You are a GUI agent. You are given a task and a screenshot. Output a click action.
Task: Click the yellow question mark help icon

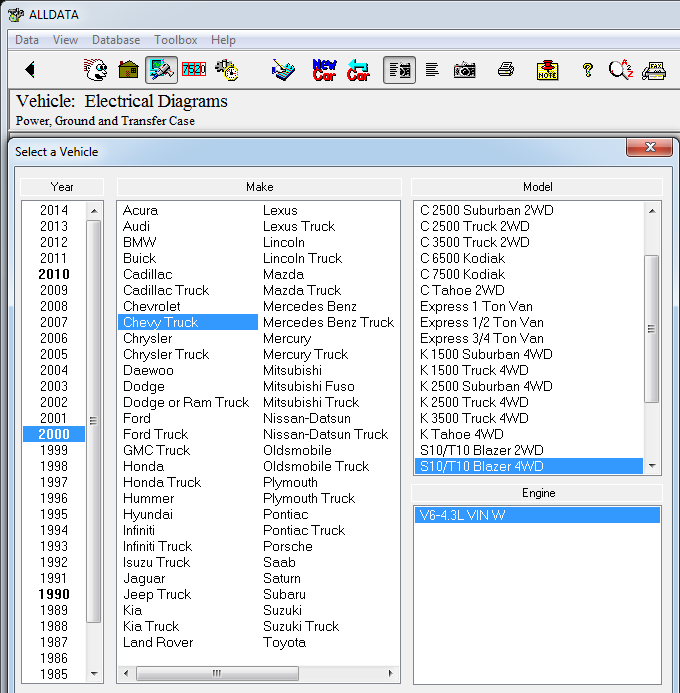588,70
